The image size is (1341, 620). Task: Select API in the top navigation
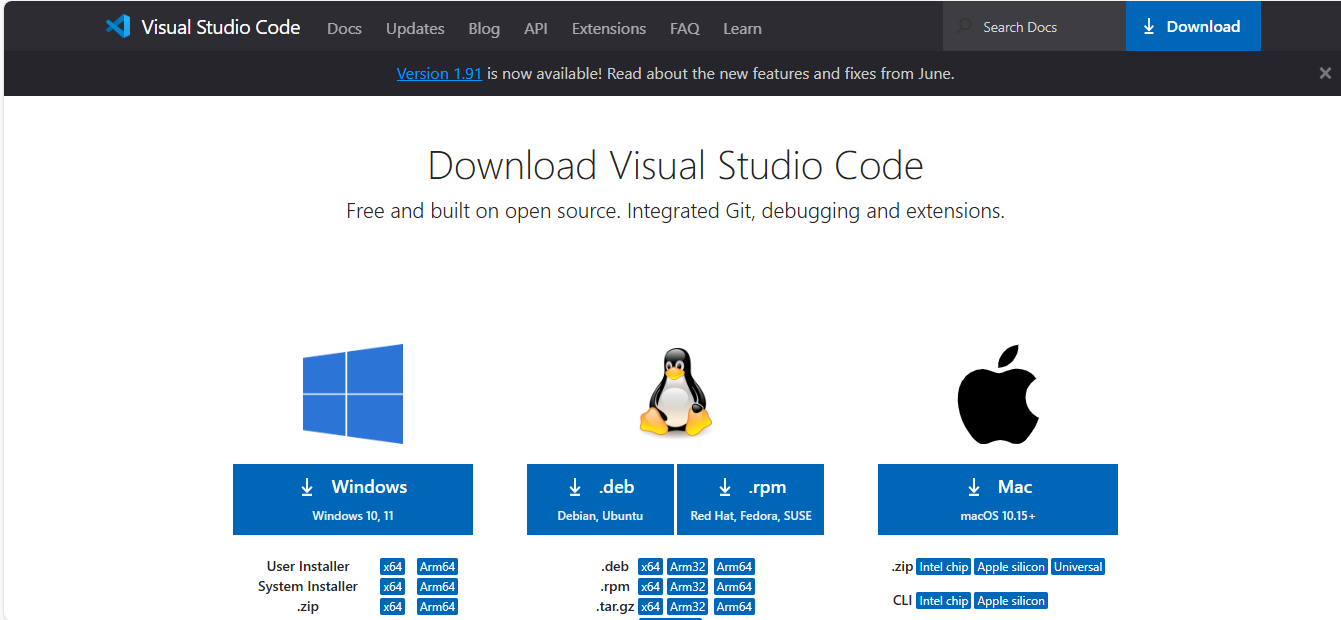point(536,28)
